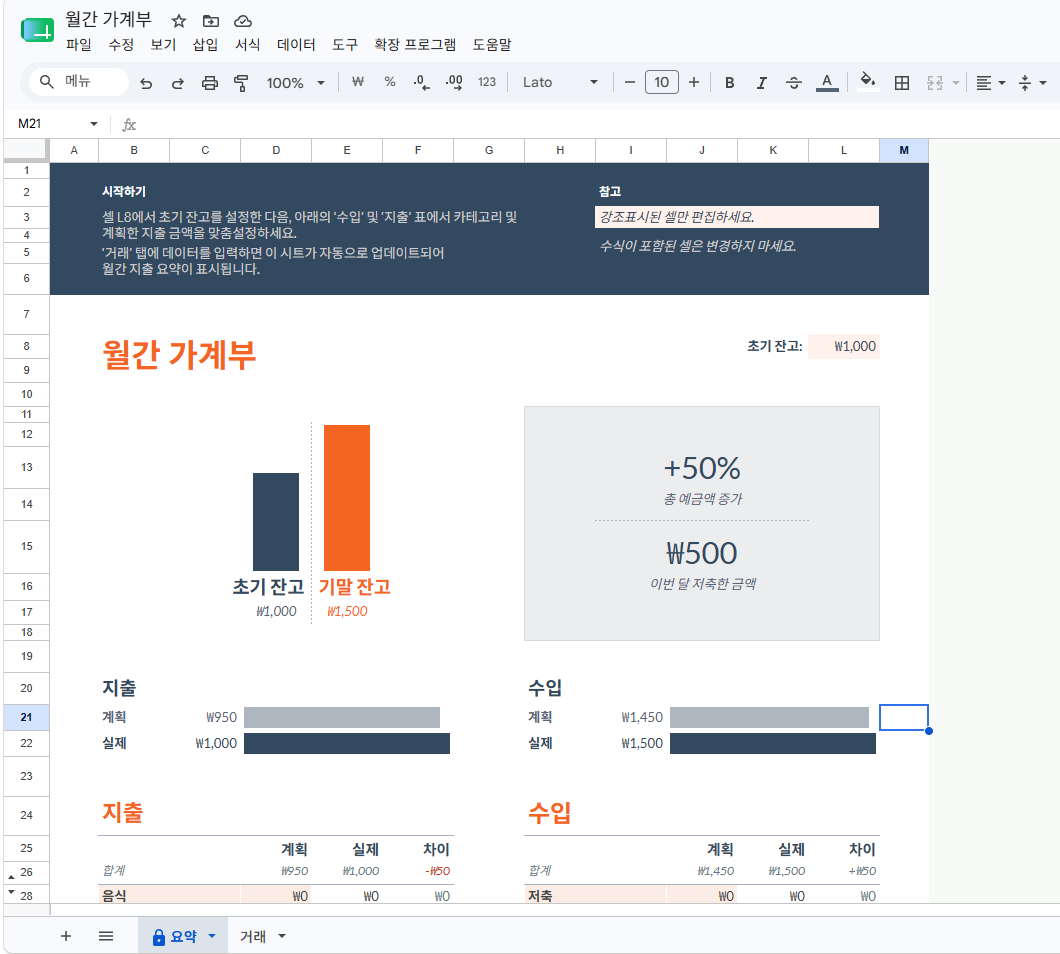Open the 수정 menu
Screen dimensions: 1060x954
tap(121, 45)
